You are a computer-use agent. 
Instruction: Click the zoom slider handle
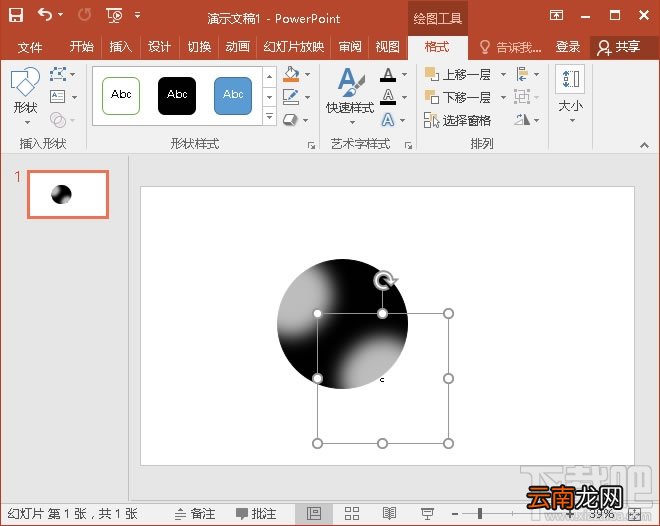(x=479, y=513)
